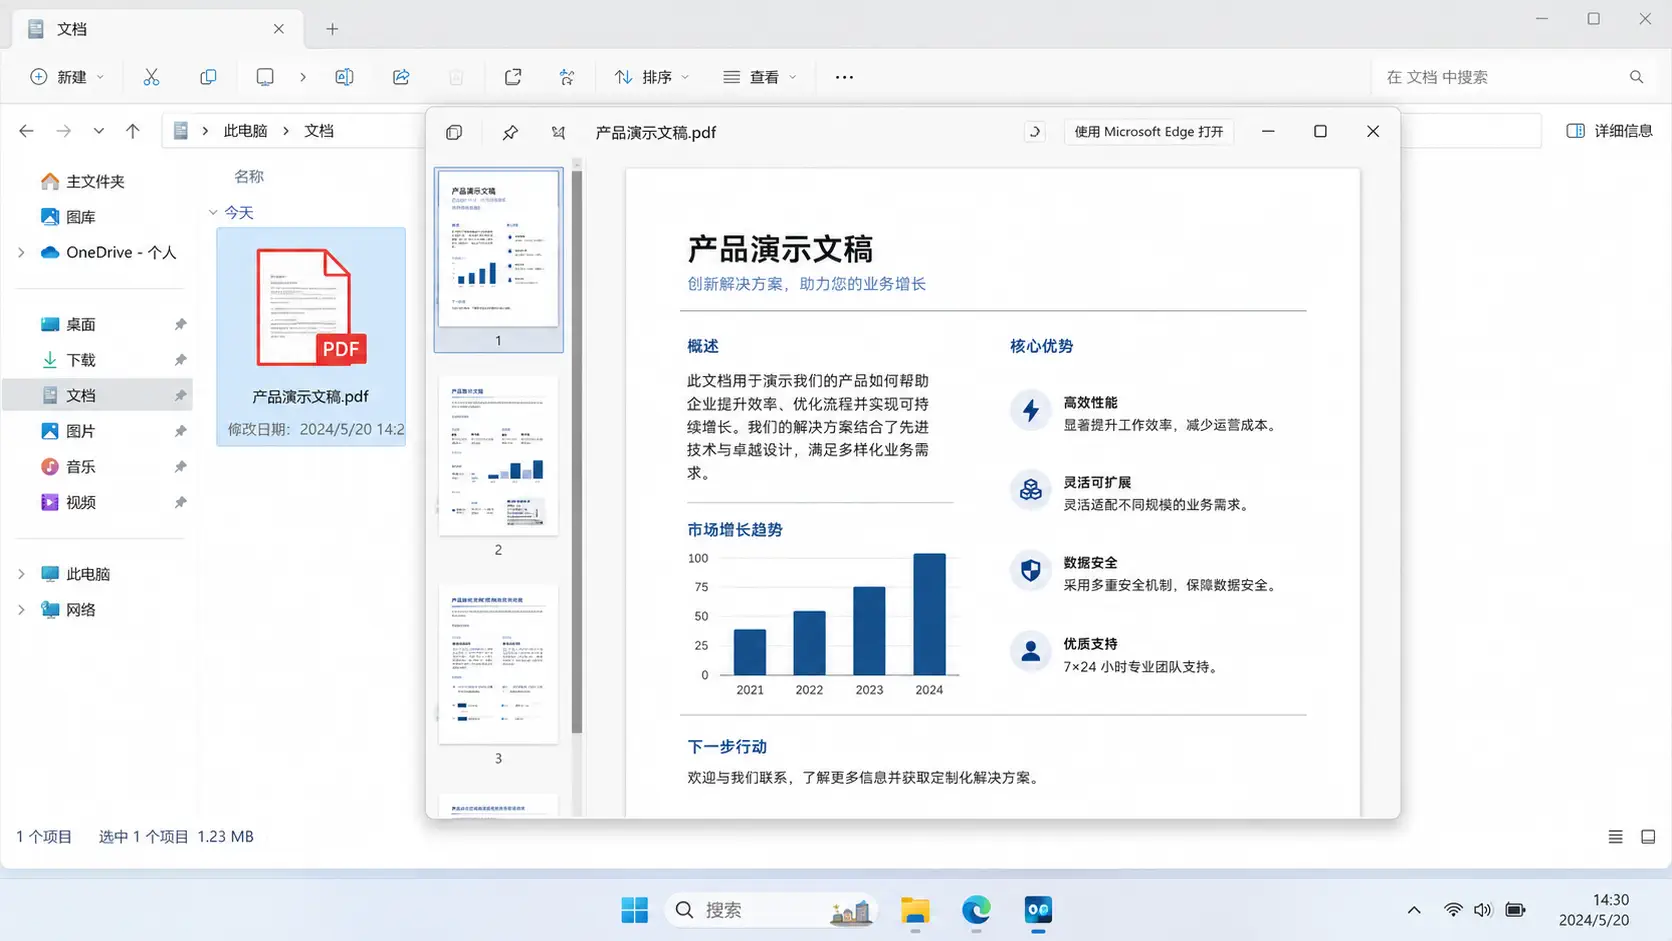Screen dimensions: 1672x941
Task: Click the 市场增长趋势 heading in preview
Action: [735, 530]
